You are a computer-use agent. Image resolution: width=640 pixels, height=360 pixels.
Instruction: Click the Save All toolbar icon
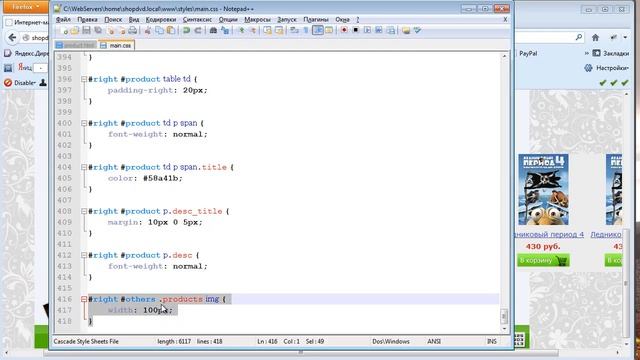coord(98,30)
